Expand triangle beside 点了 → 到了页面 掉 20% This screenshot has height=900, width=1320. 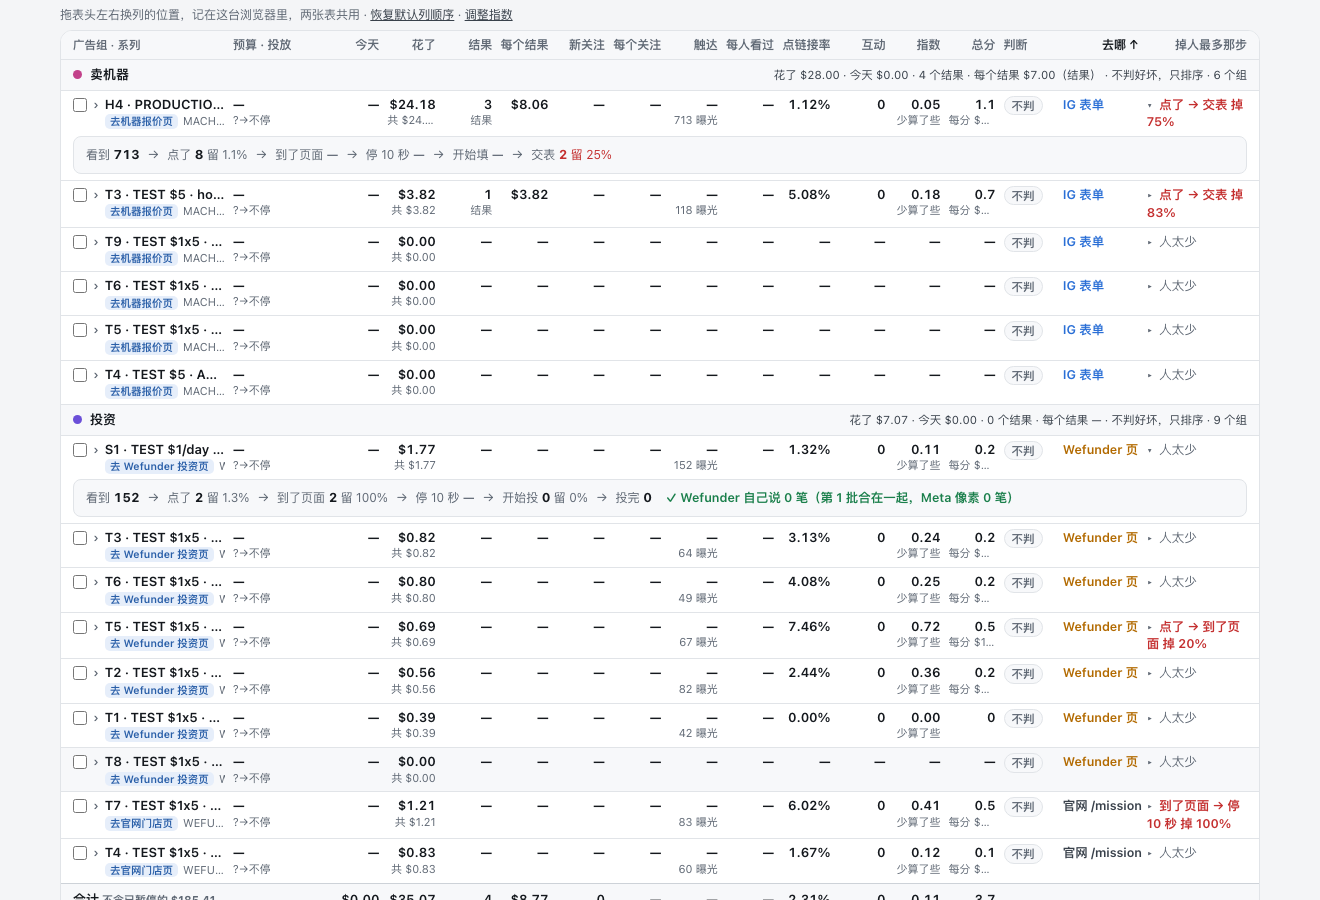point(1150,627)
